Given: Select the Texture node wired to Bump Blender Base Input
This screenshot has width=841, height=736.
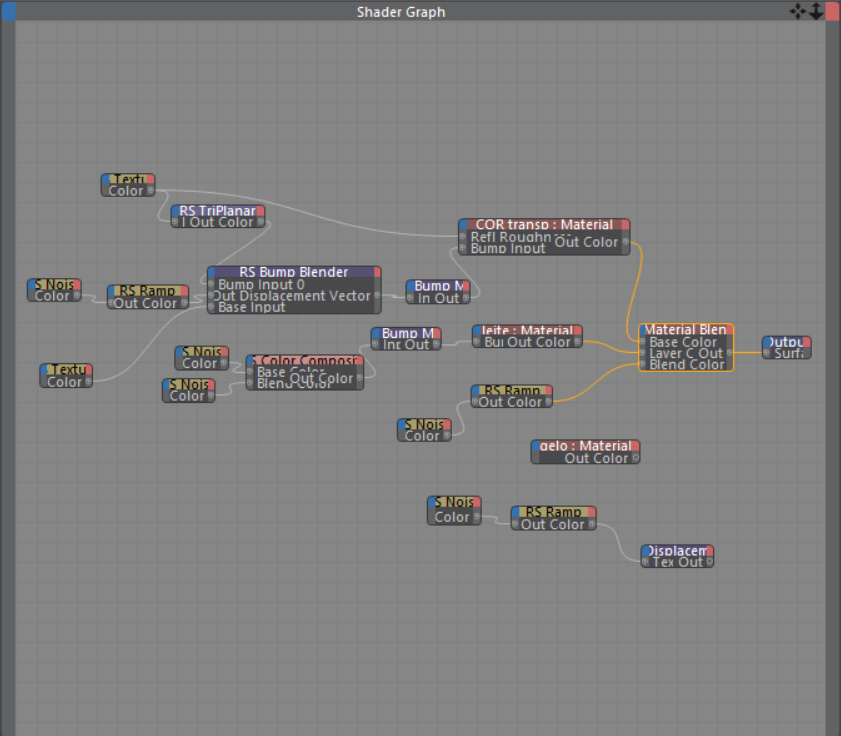Looking at the screenshot, I should click(66, 376).
